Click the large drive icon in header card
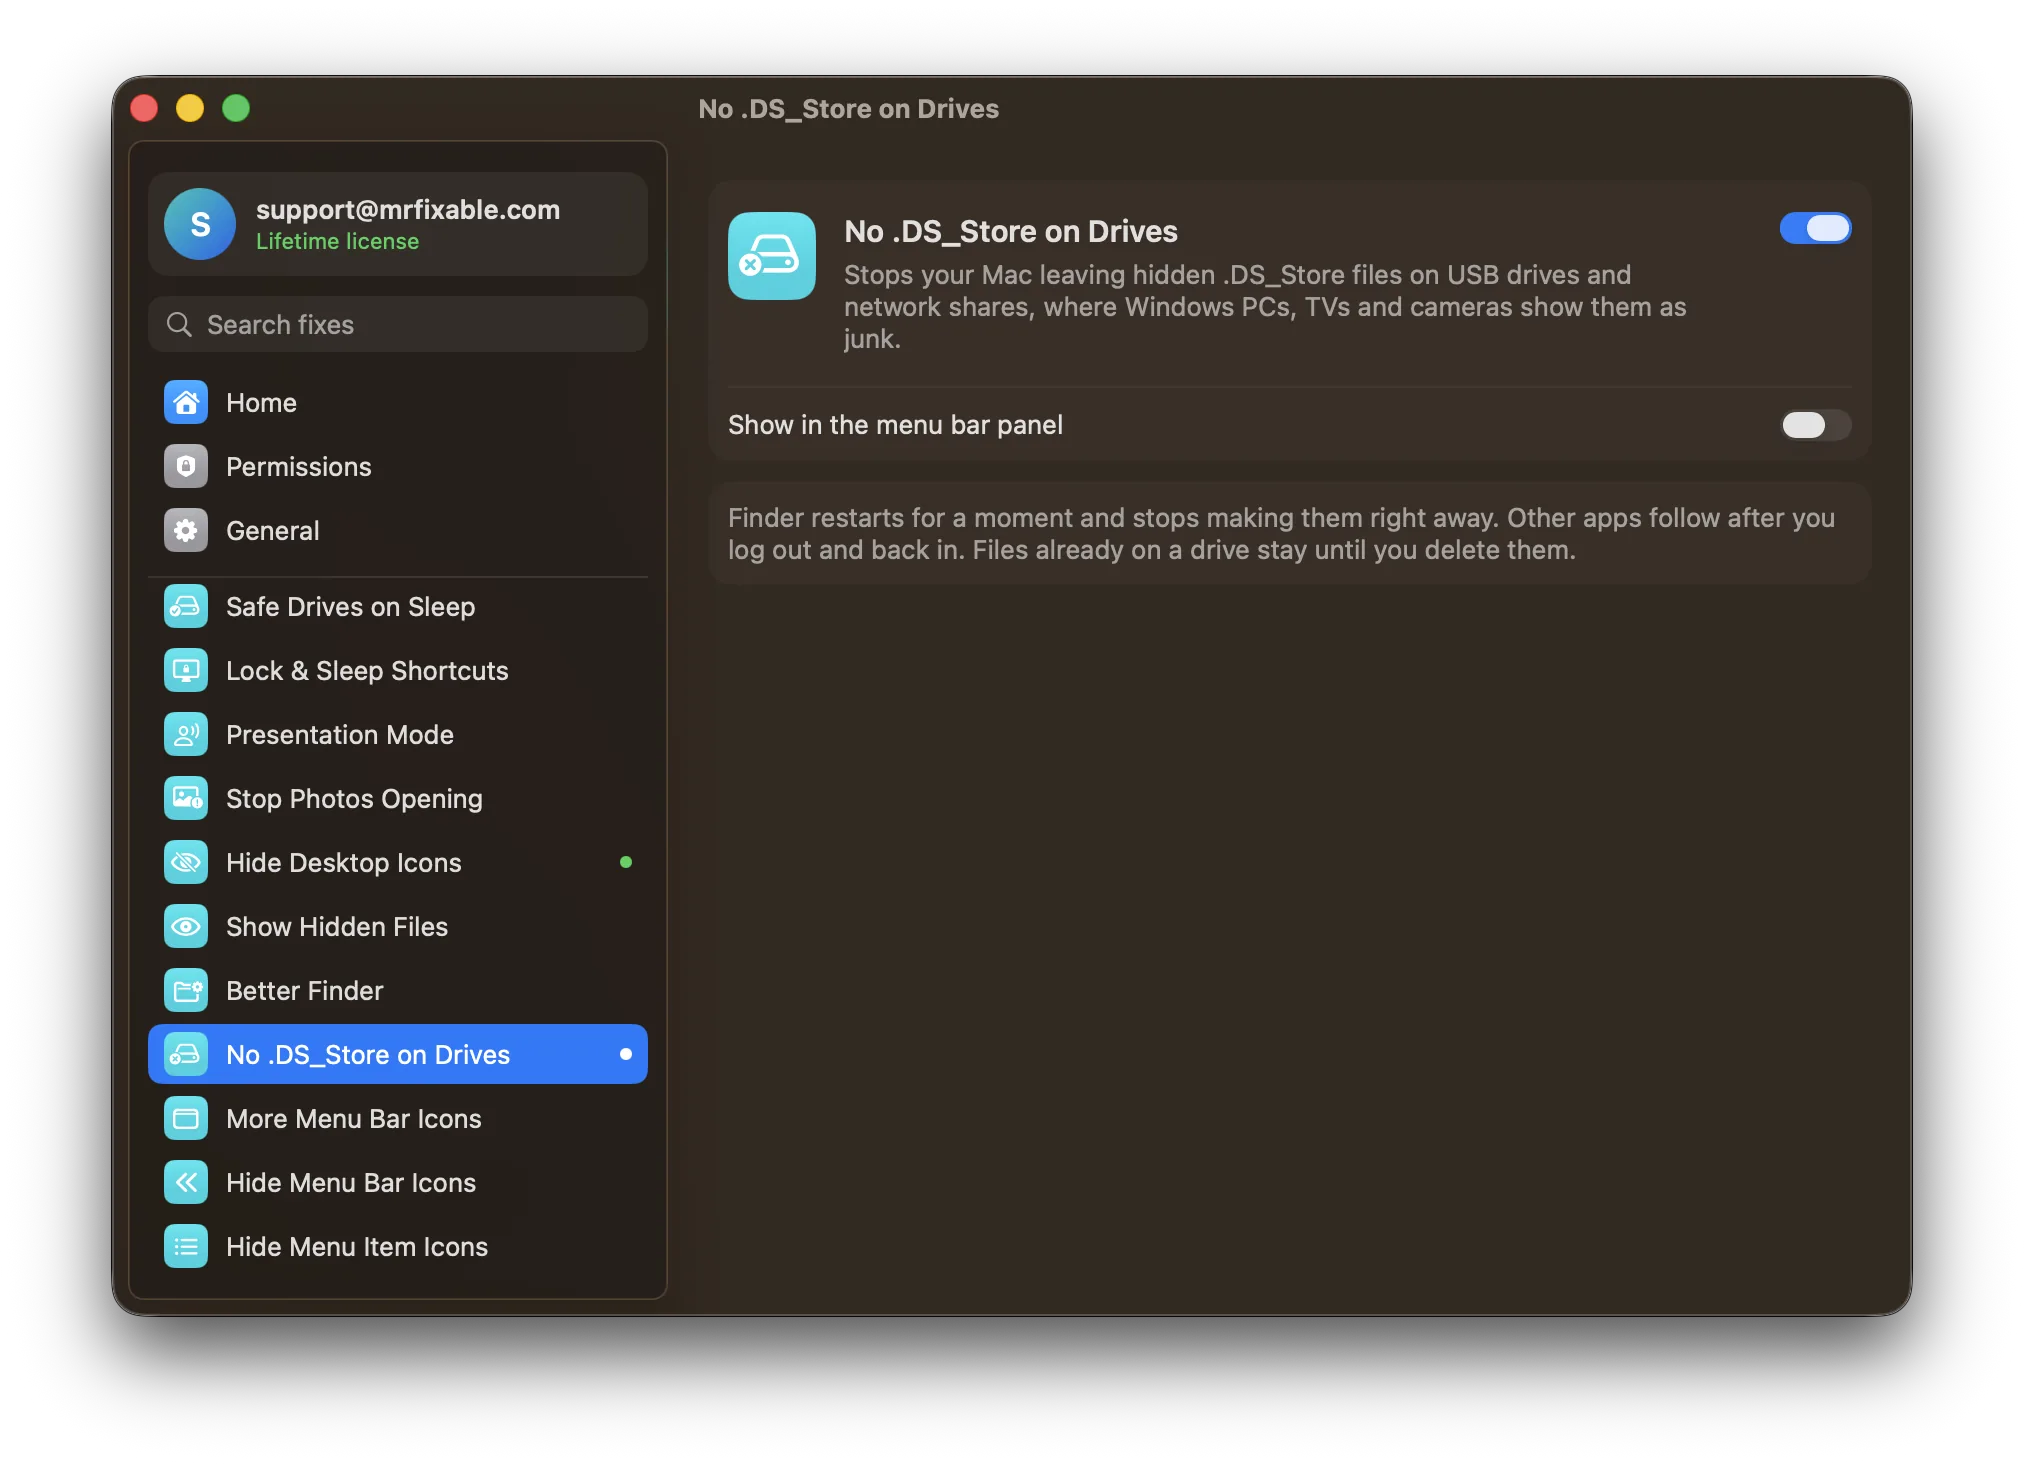Viewport: 2024px width, 1464px height. click(x=772, y=256)
